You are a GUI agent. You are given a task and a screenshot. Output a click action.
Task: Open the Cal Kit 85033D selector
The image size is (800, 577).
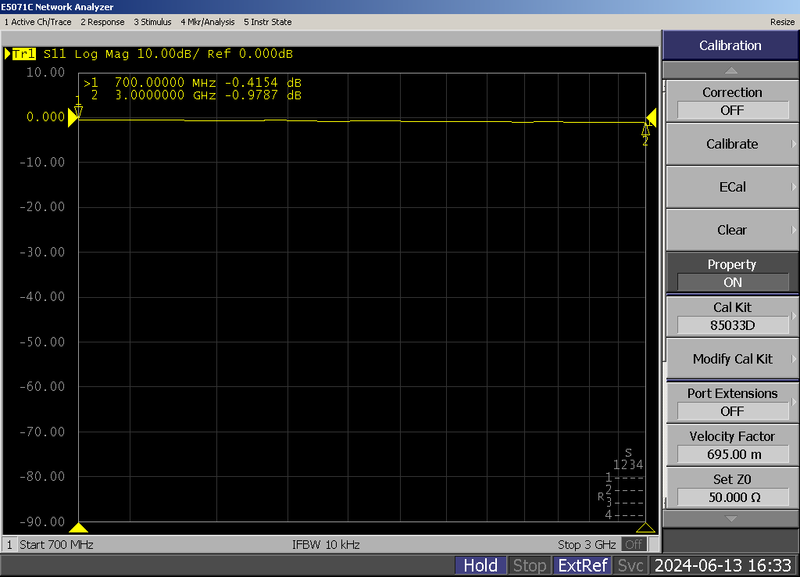click(x=731, y=316)
